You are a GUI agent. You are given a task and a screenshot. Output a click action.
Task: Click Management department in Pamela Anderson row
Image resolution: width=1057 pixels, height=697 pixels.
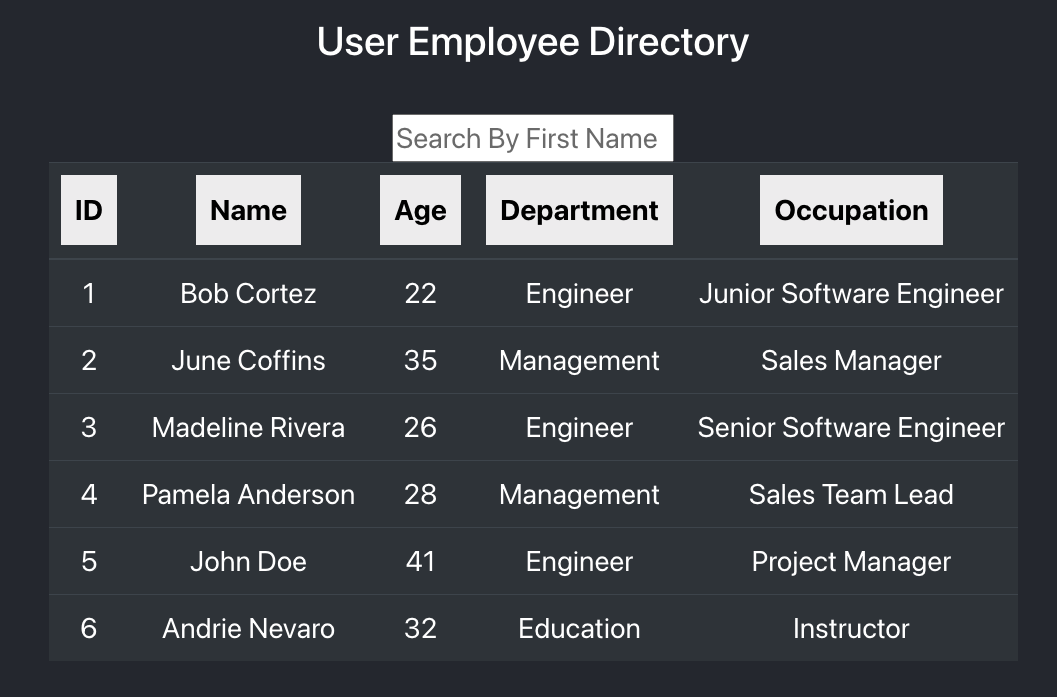click(x=579, y=495)
